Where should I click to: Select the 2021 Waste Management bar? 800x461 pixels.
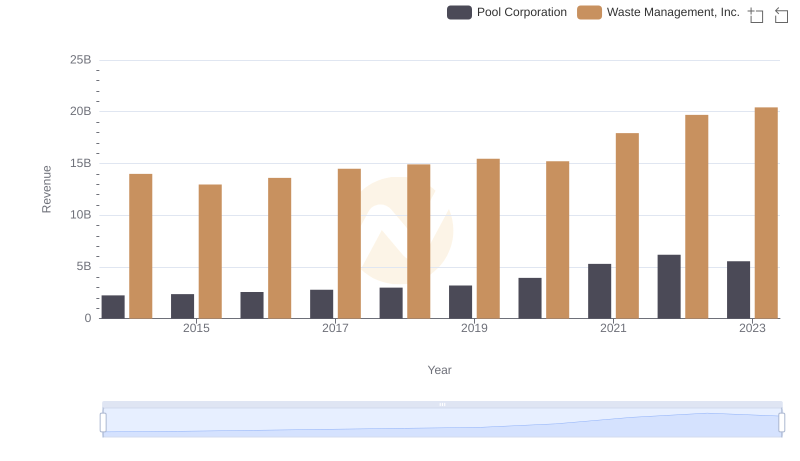tap(627, 226)
